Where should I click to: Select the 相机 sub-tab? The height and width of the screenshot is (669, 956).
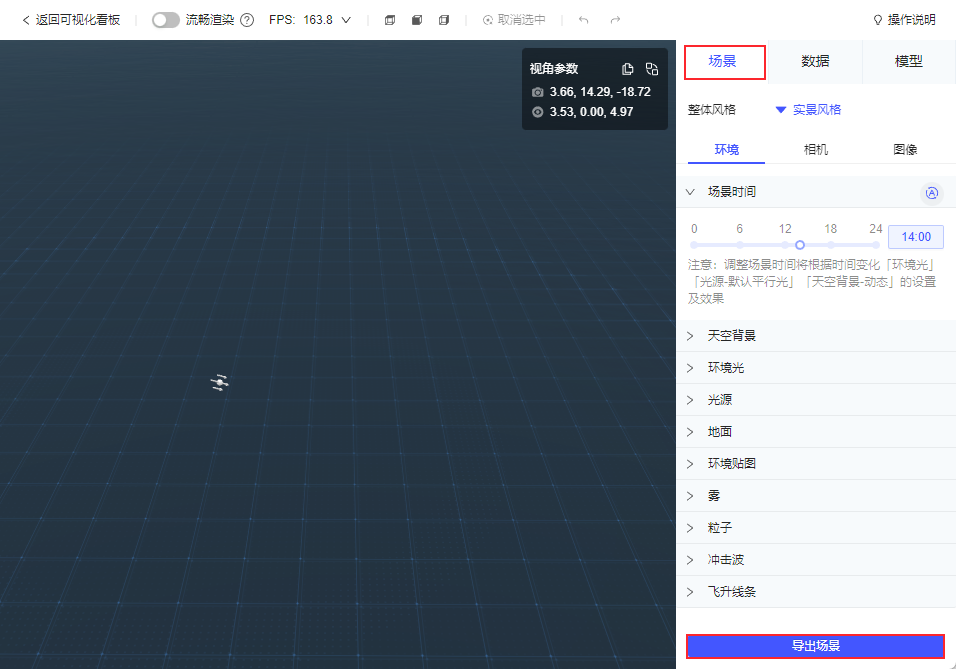(816, 149)
